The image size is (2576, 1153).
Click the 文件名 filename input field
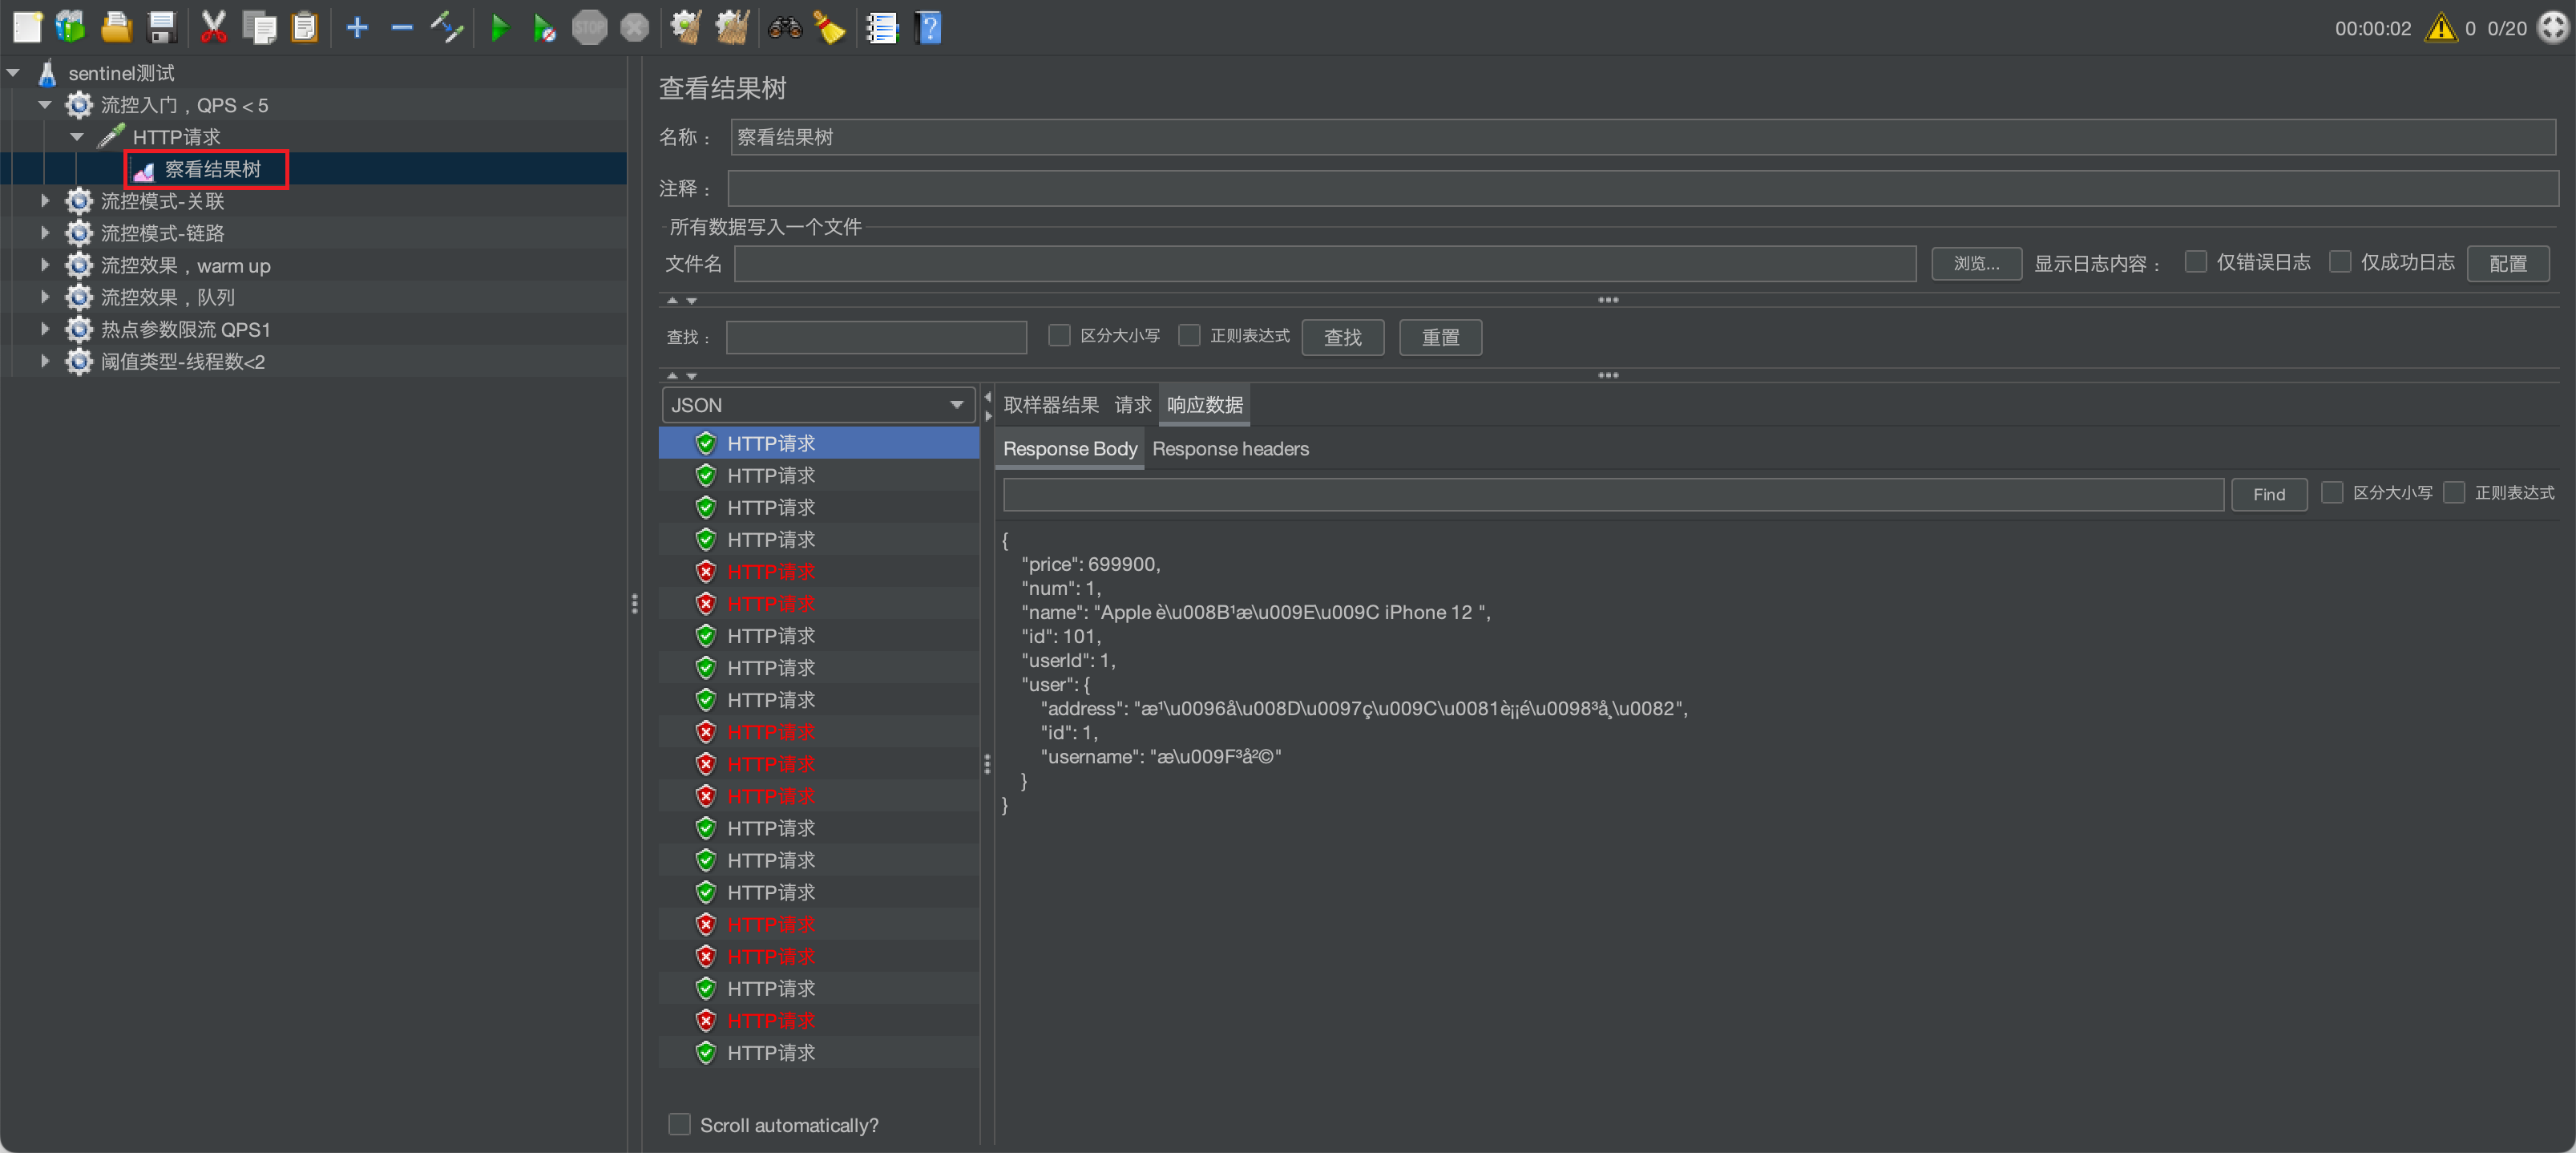(x=1325, y=264)
